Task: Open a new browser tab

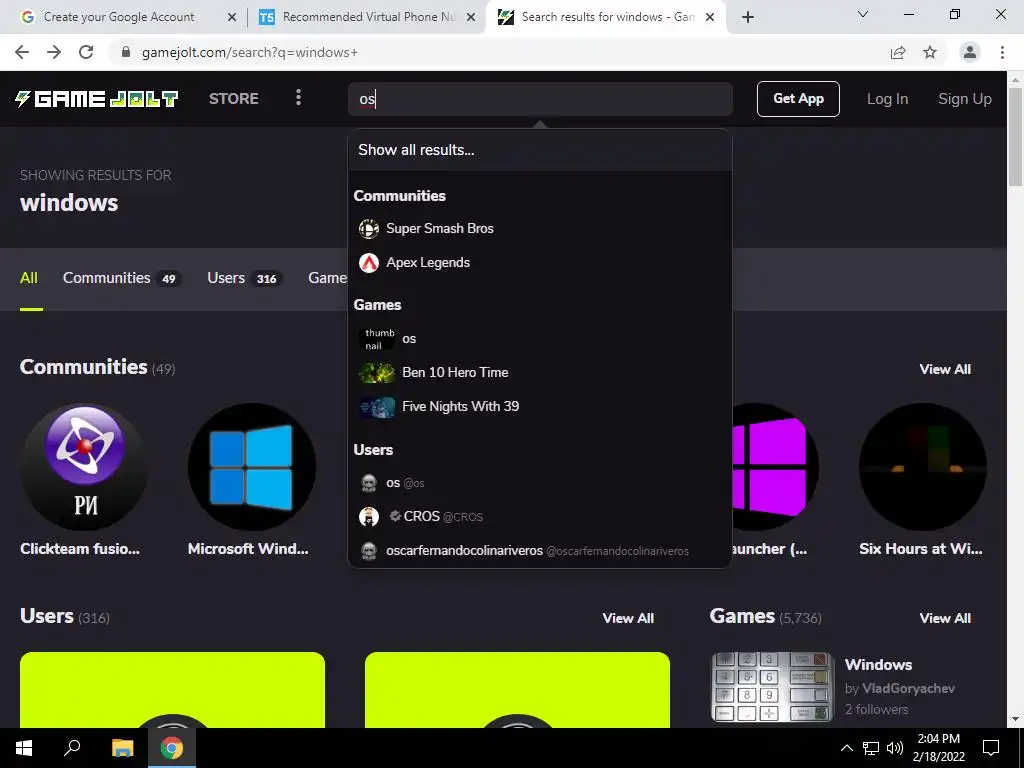Action: [x=748, y=17]
